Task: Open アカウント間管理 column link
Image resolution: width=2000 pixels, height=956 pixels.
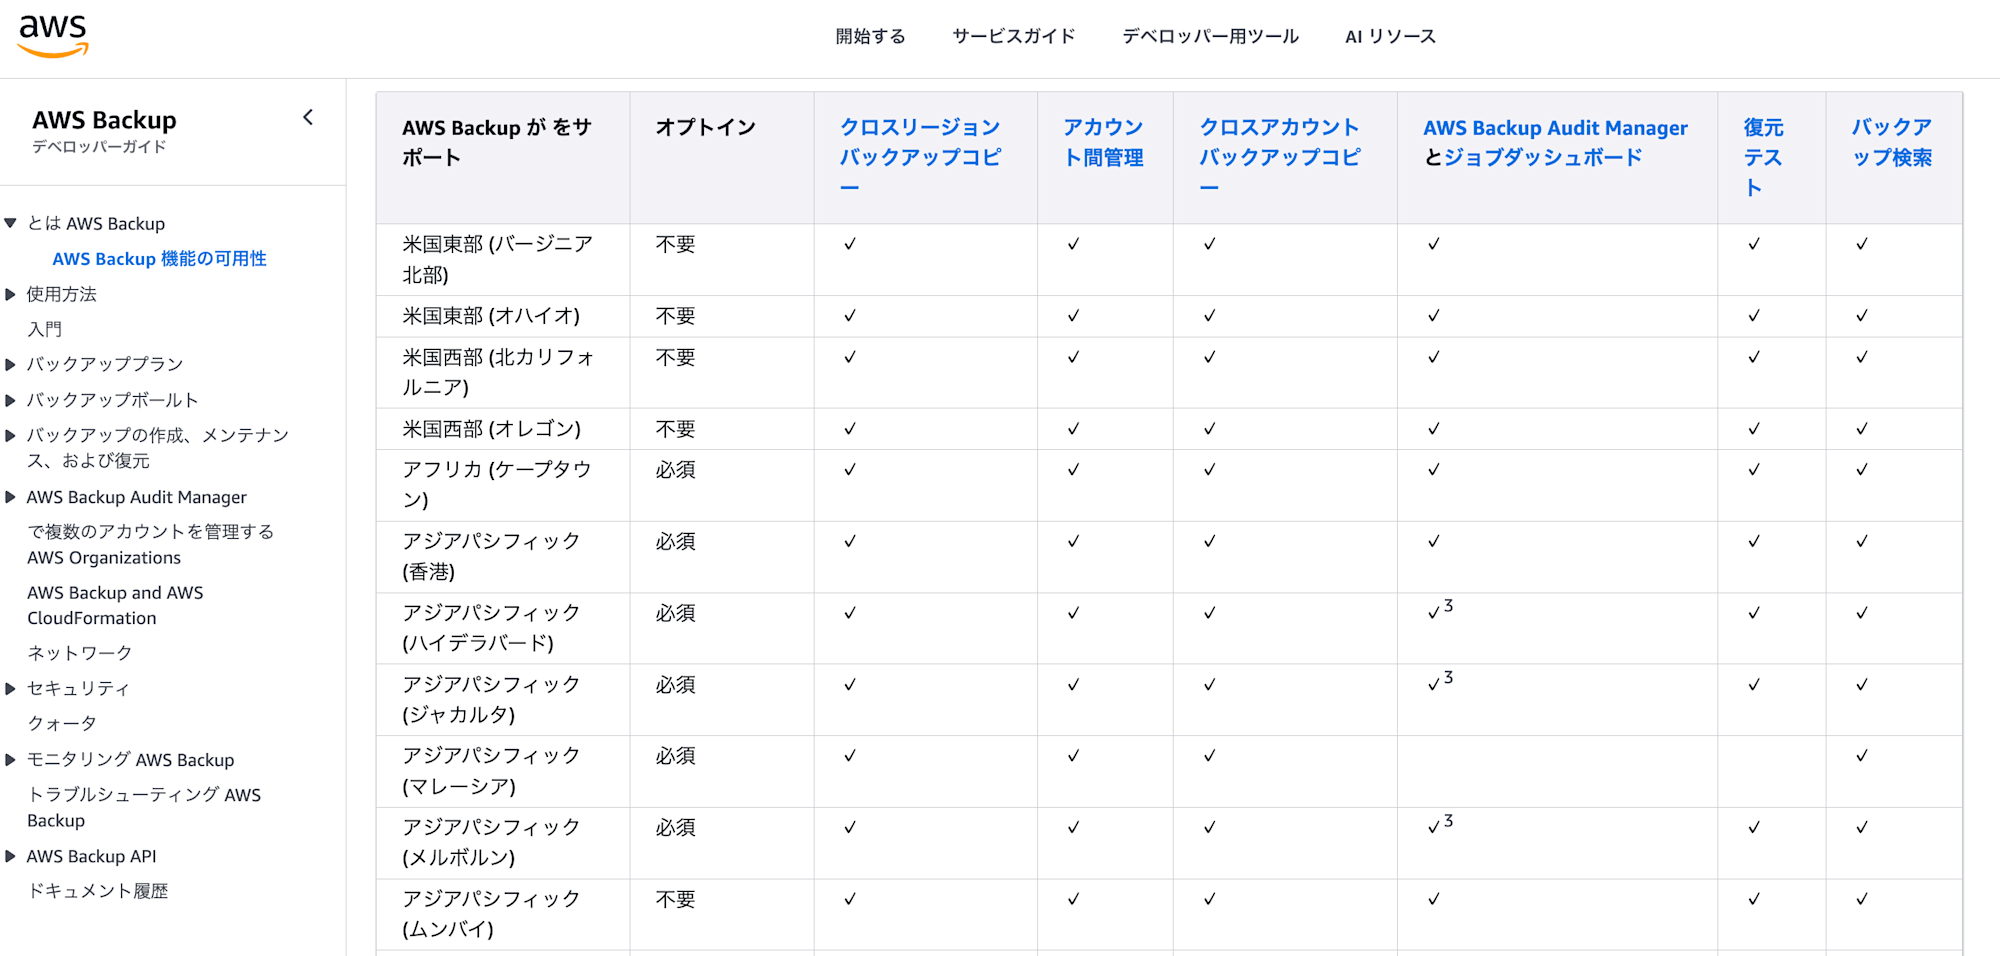Action: [1103, 142]
